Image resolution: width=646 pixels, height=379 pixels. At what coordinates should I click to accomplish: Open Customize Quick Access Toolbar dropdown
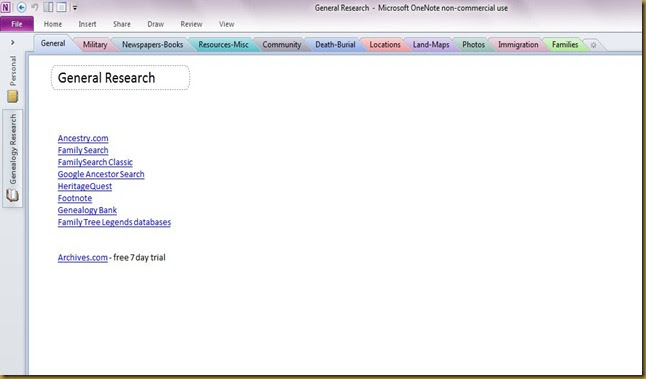75,7
